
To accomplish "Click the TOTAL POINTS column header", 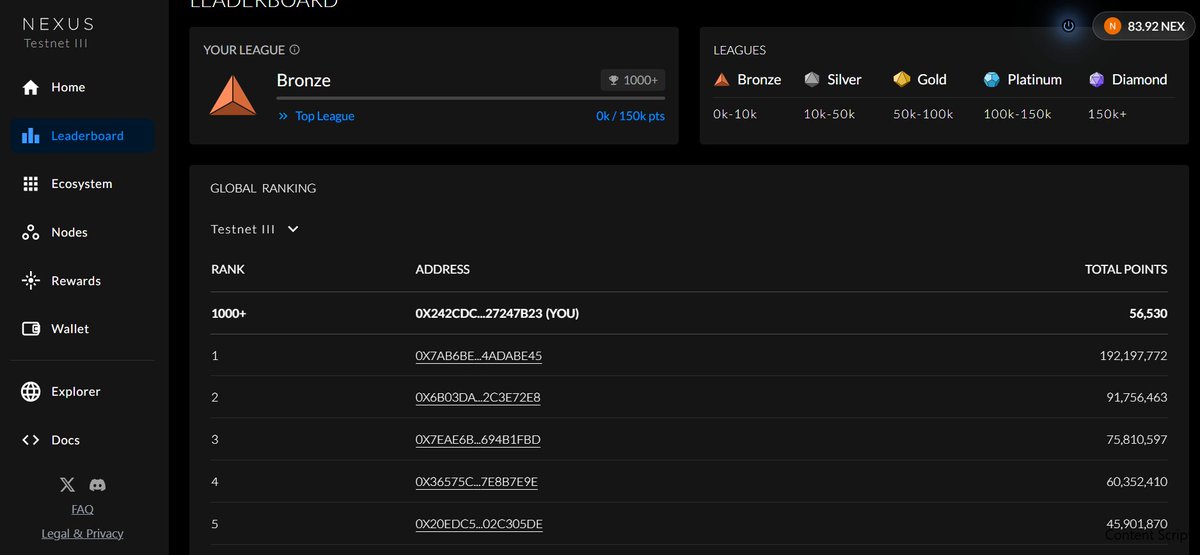I will [1126, 270].
